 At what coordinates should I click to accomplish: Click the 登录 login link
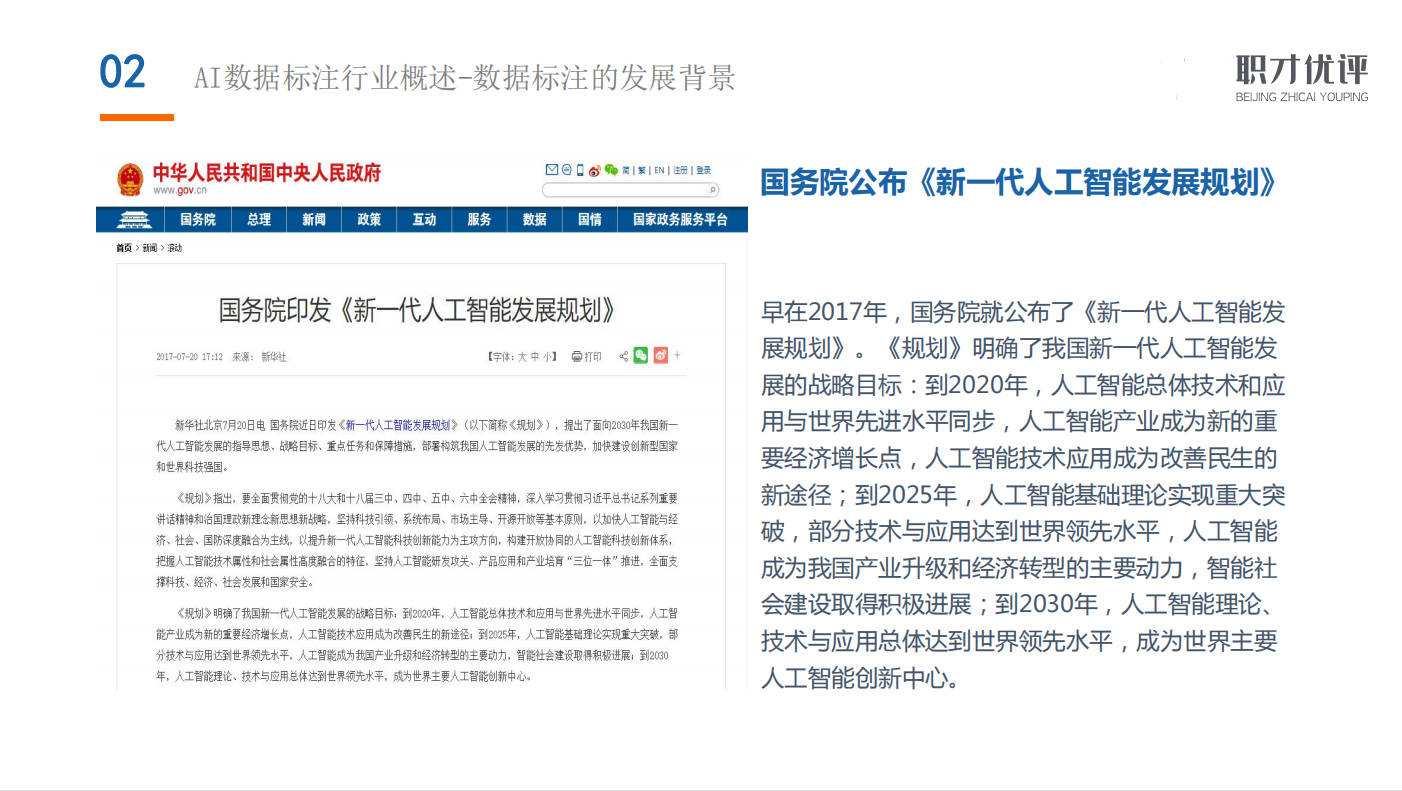703,170
